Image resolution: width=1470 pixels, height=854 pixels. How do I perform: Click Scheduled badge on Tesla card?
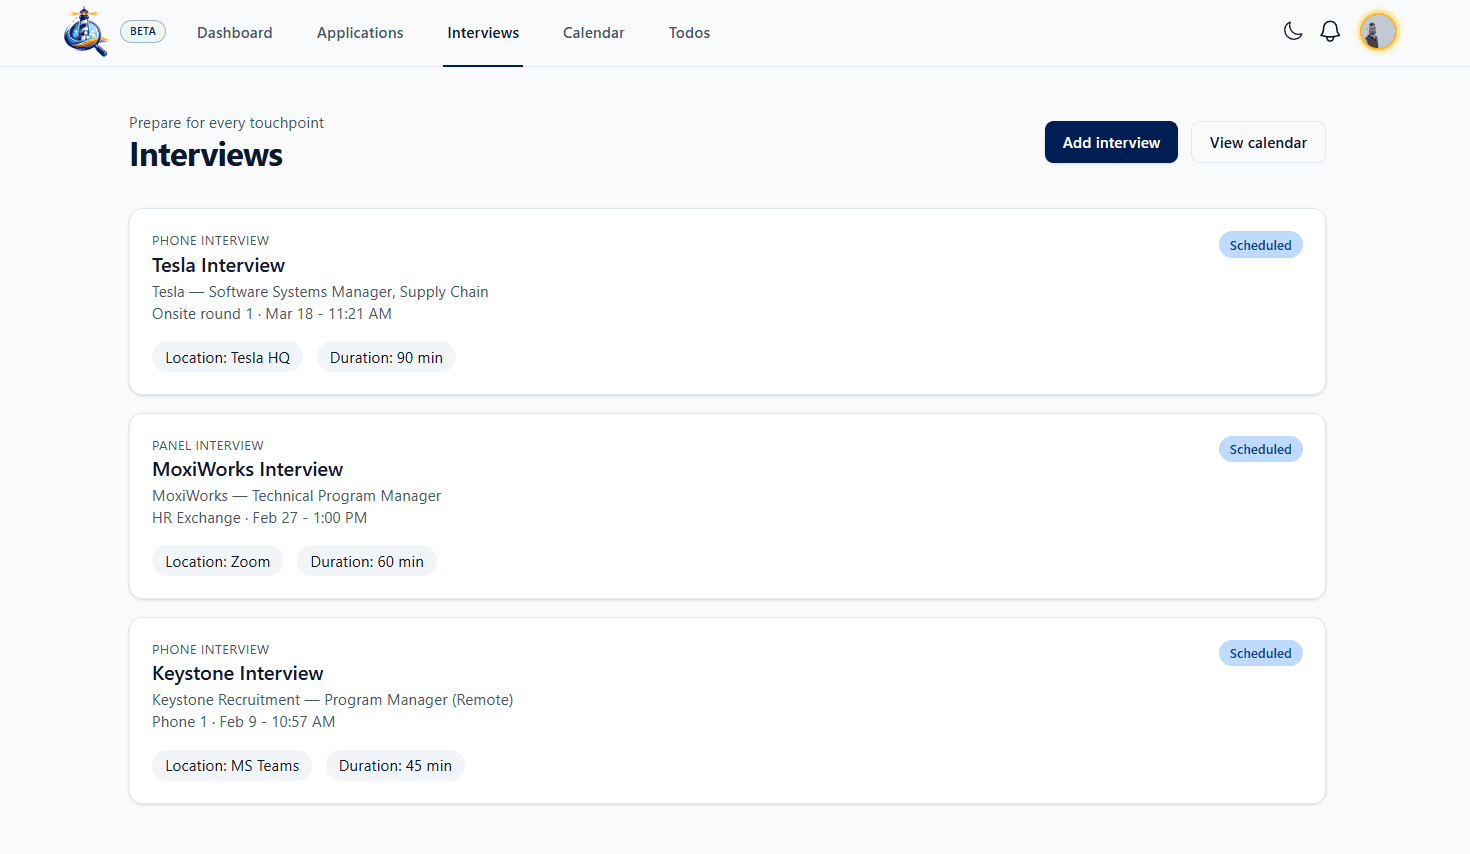[x=1260, y=245]
